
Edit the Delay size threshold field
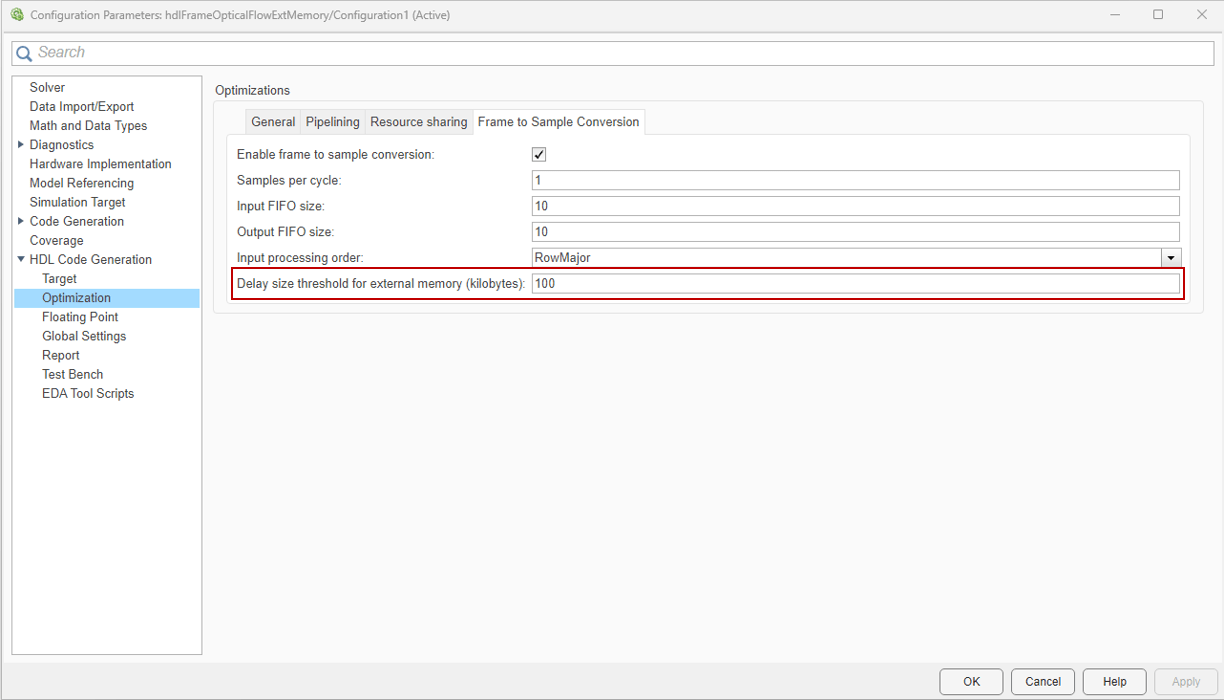(x=855, y=284)
